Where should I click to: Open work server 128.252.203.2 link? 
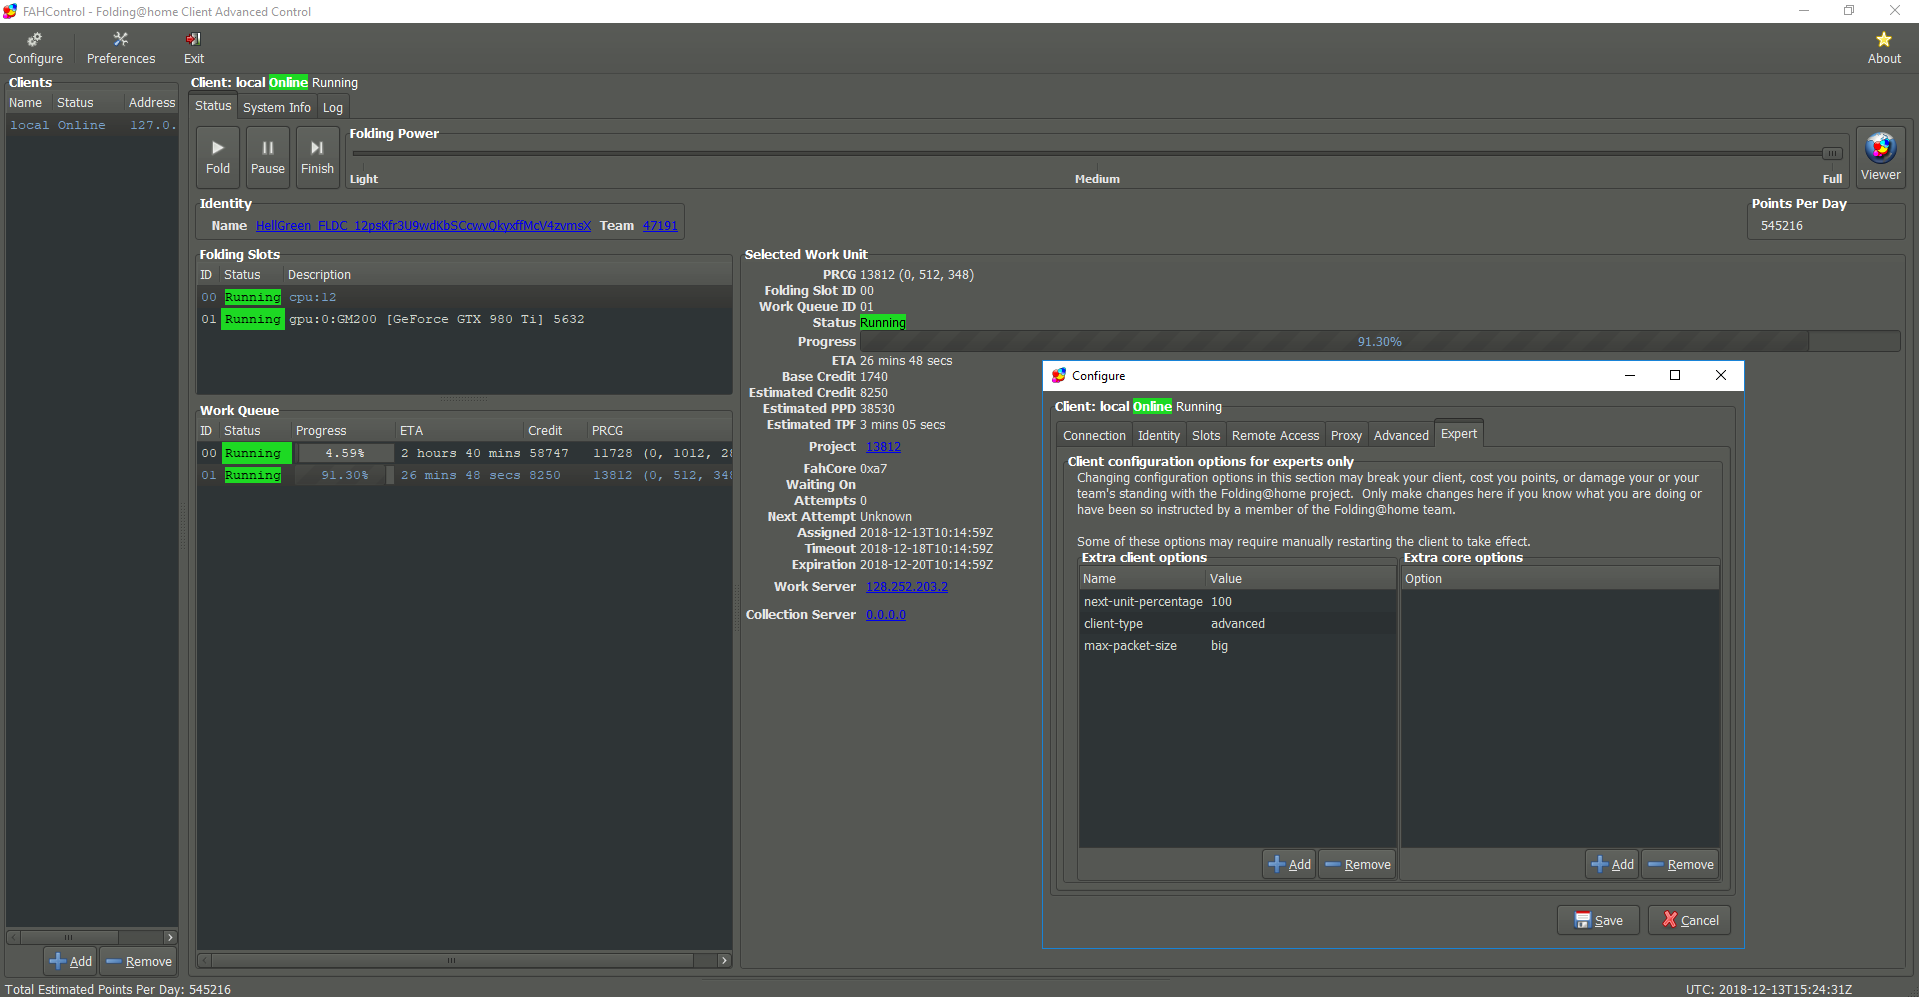click(x=906, y=587)
